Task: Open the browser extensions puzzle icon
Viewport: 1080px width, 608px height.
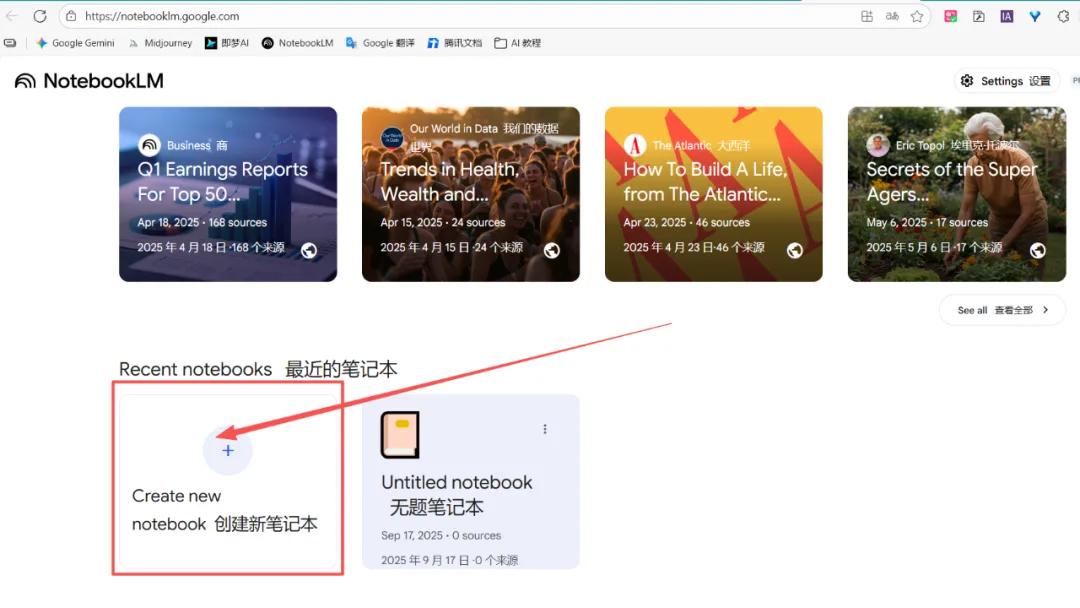Action: (x=1063, y=17)
